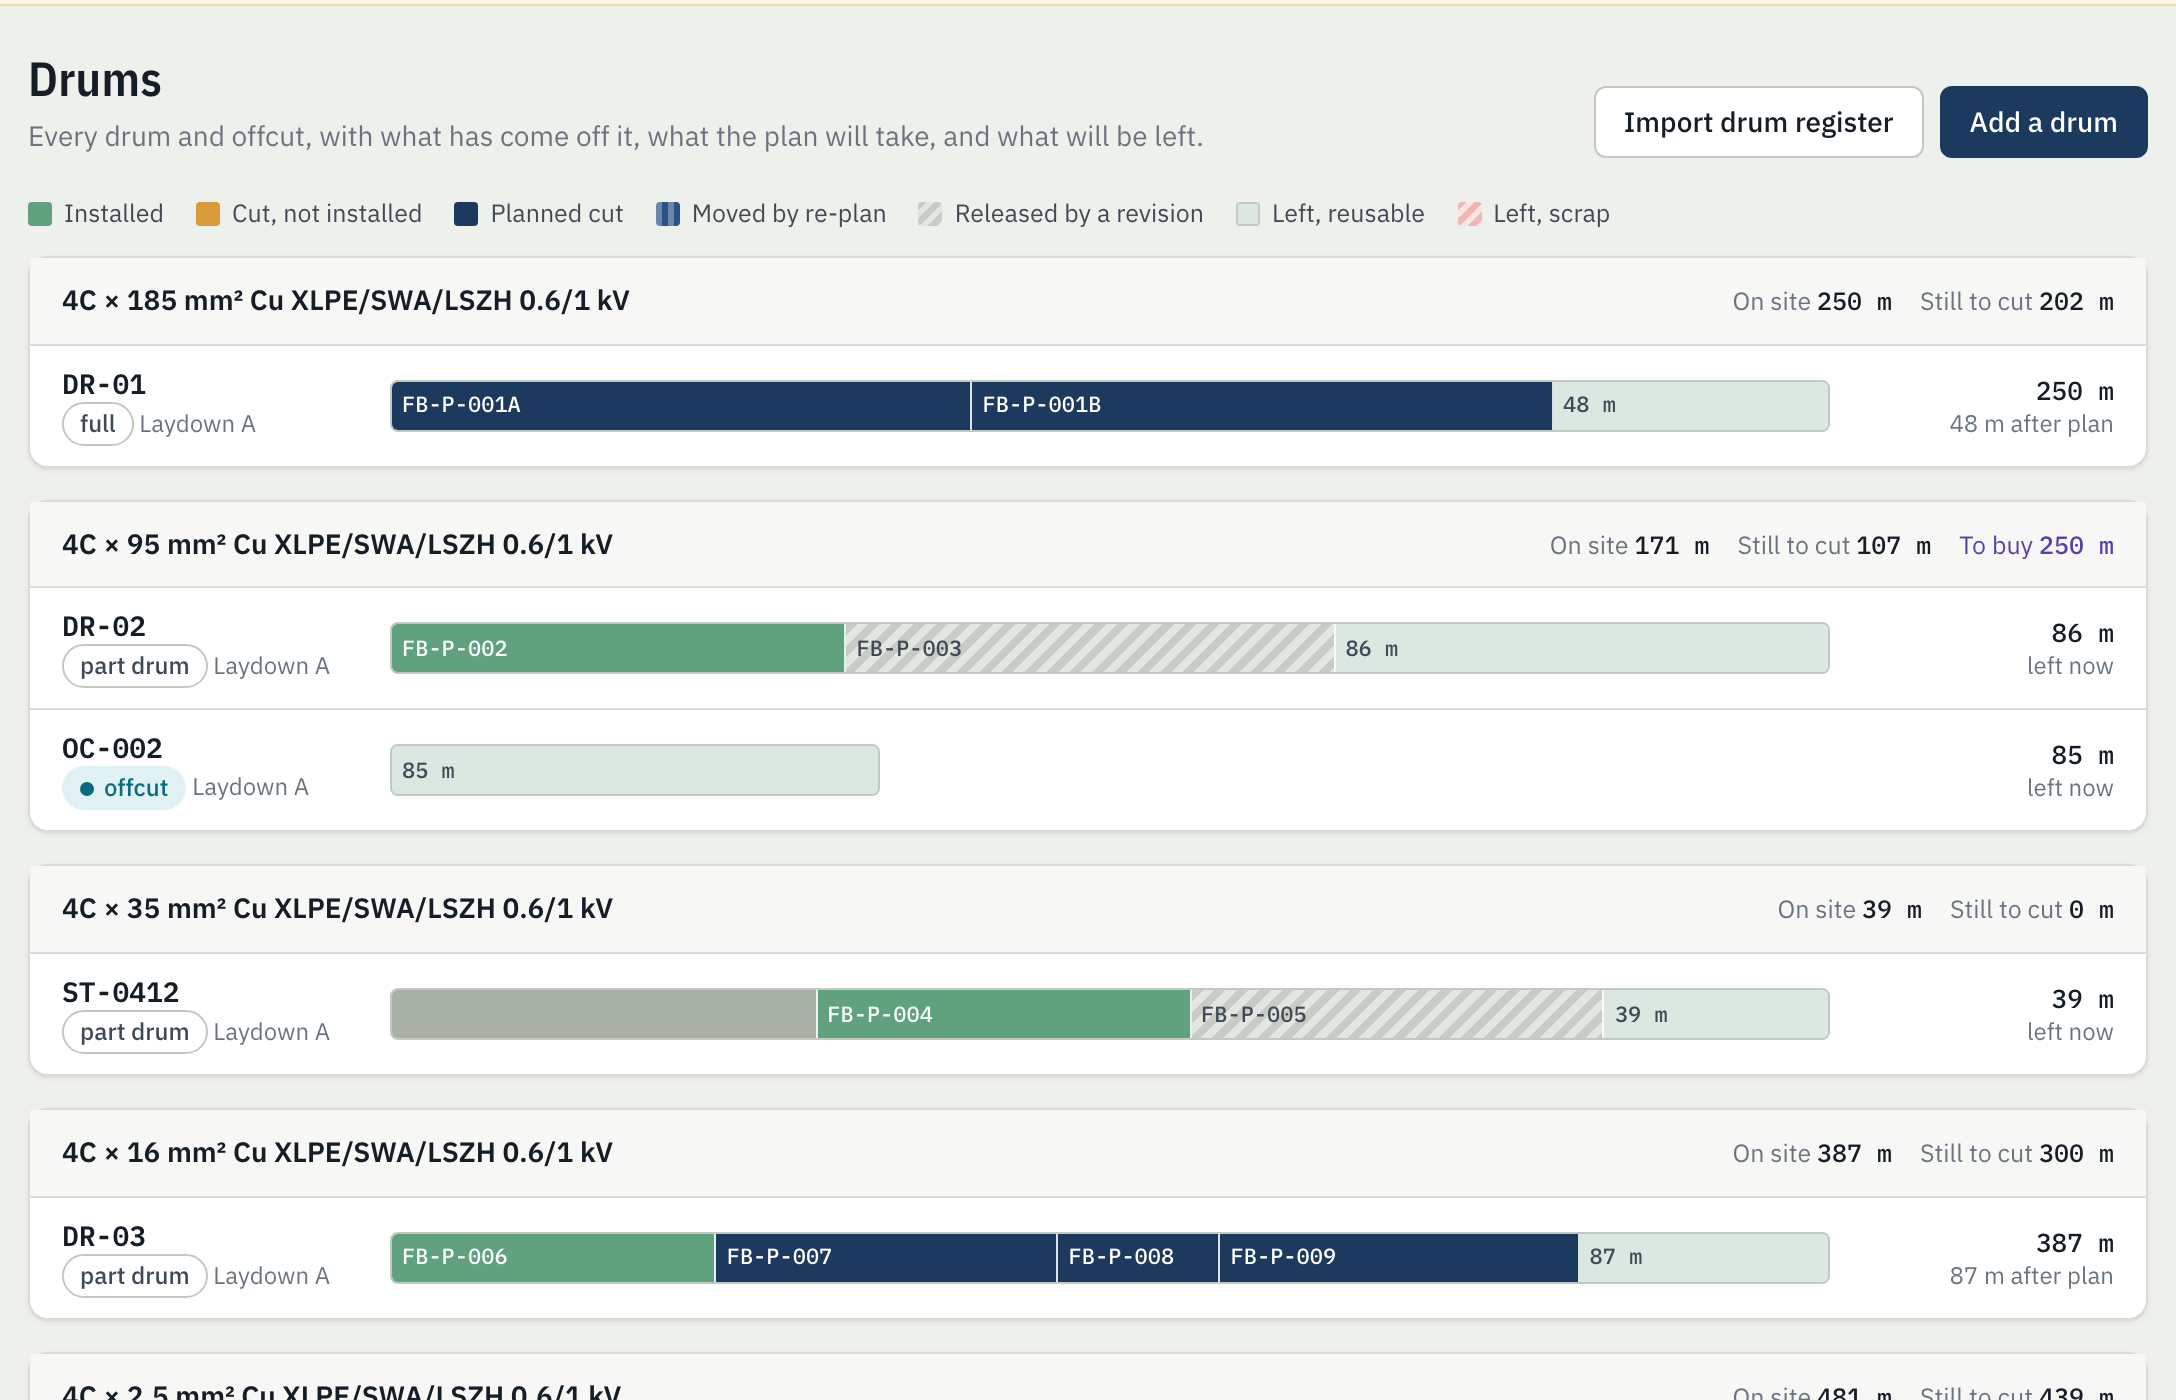Click the Planned cut navy swatch

click(x=466, y=214)
